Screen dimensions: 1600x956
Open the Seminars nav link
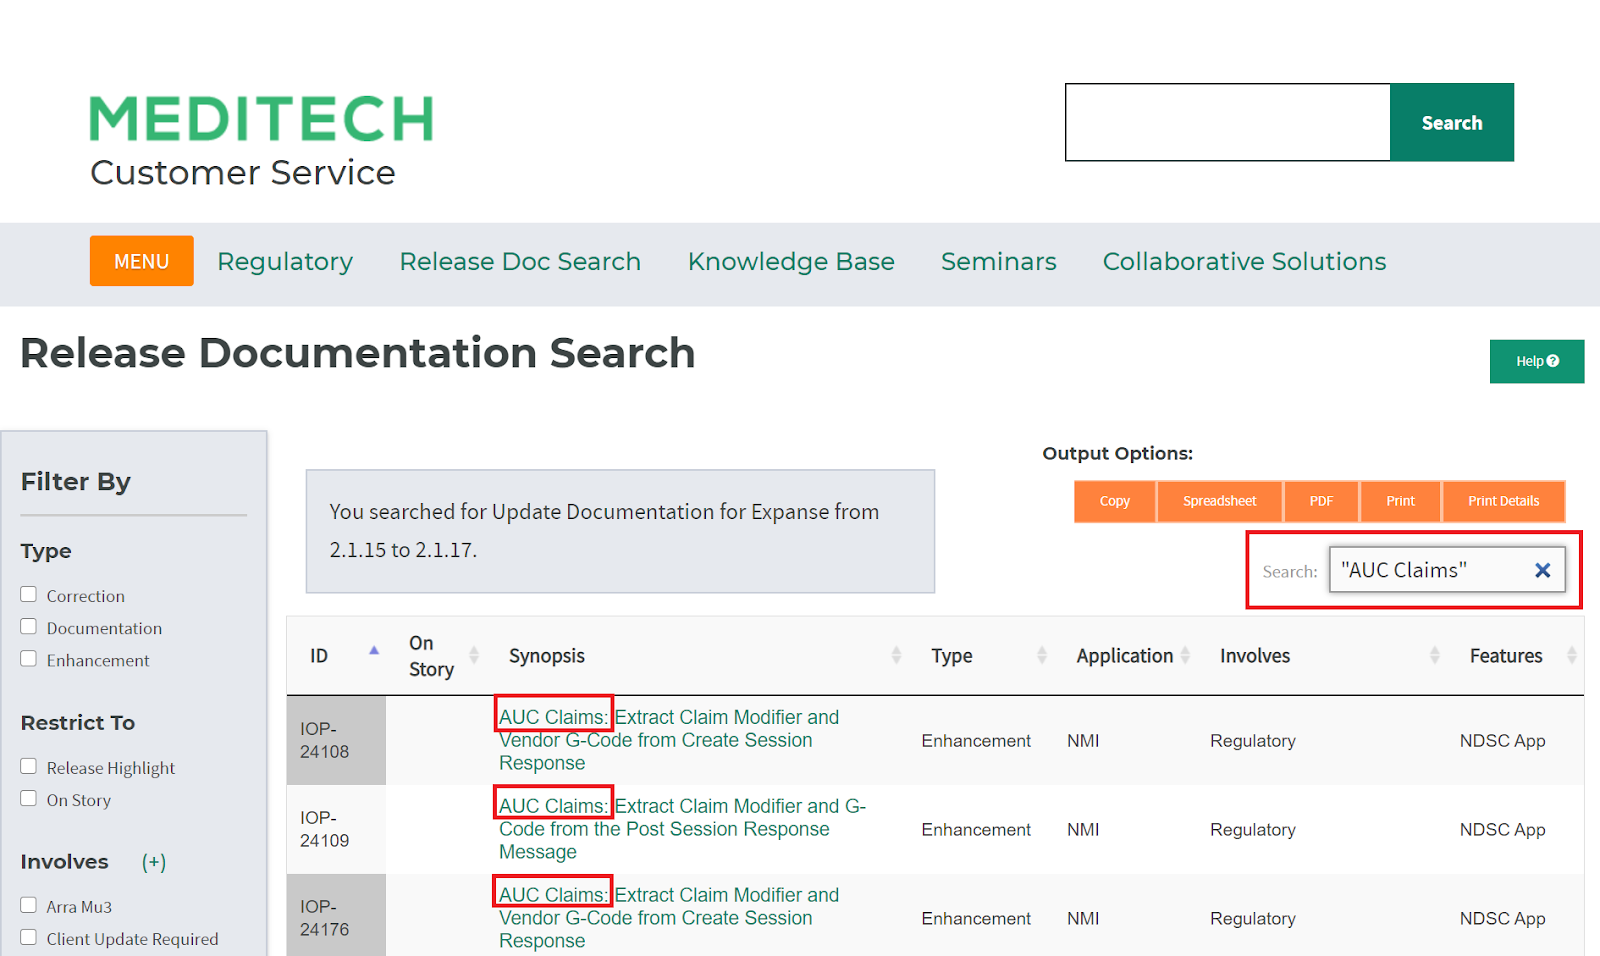tap(998, 261)
